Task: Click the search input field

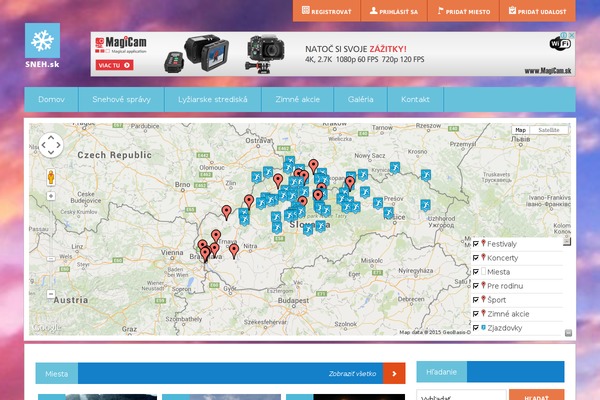Action: [461, 395]
